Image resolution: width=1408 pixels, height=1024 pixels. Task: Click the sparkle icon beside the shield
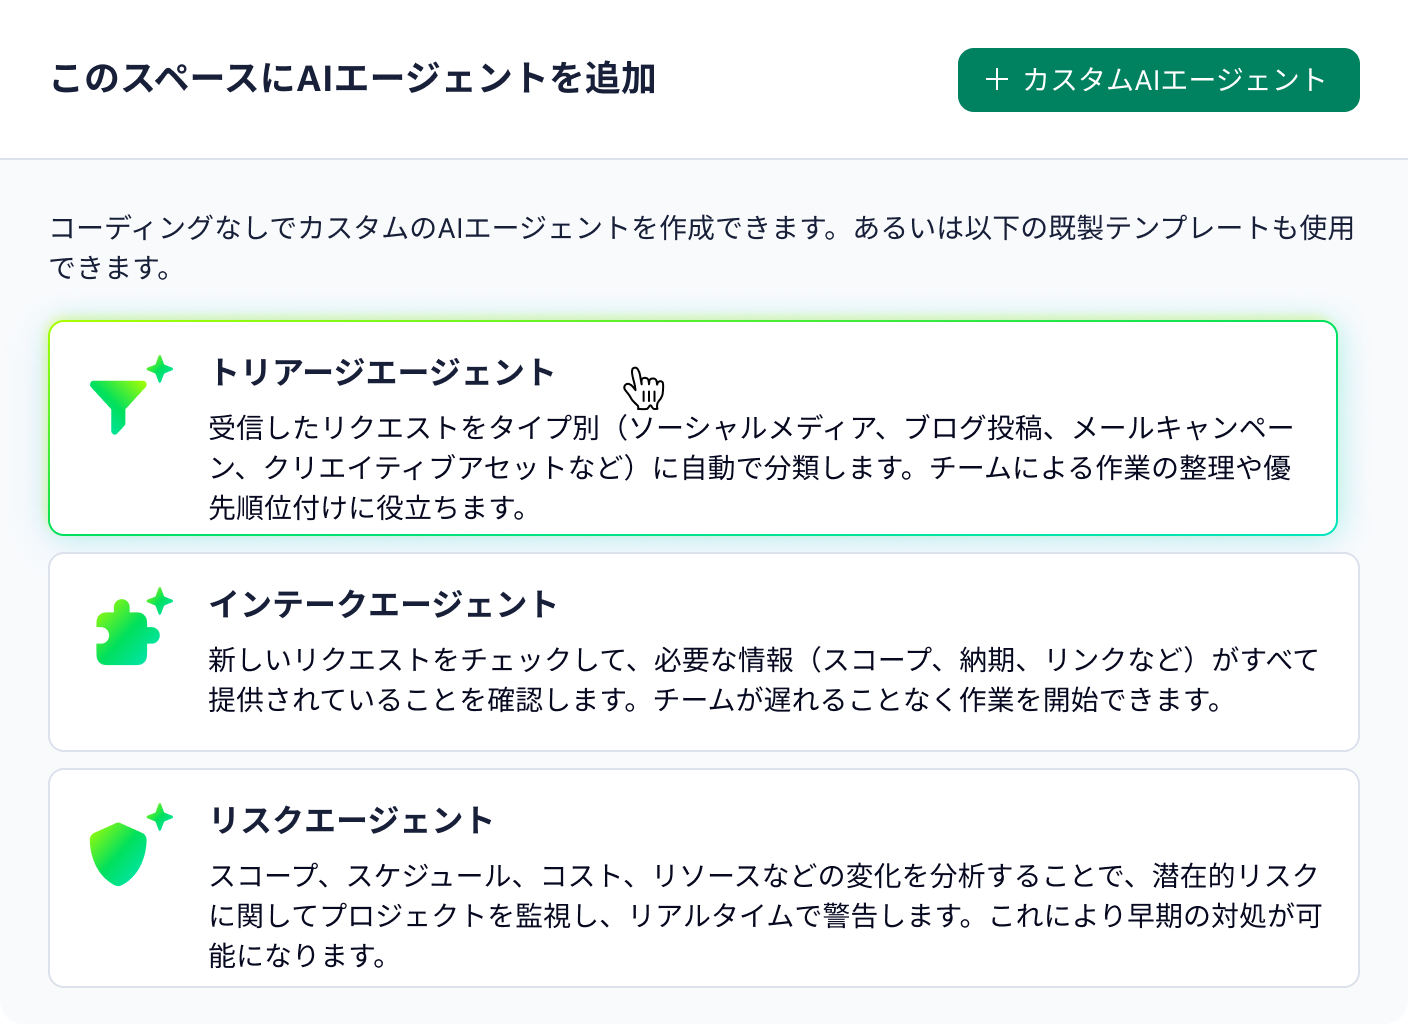tap(158, 815)
